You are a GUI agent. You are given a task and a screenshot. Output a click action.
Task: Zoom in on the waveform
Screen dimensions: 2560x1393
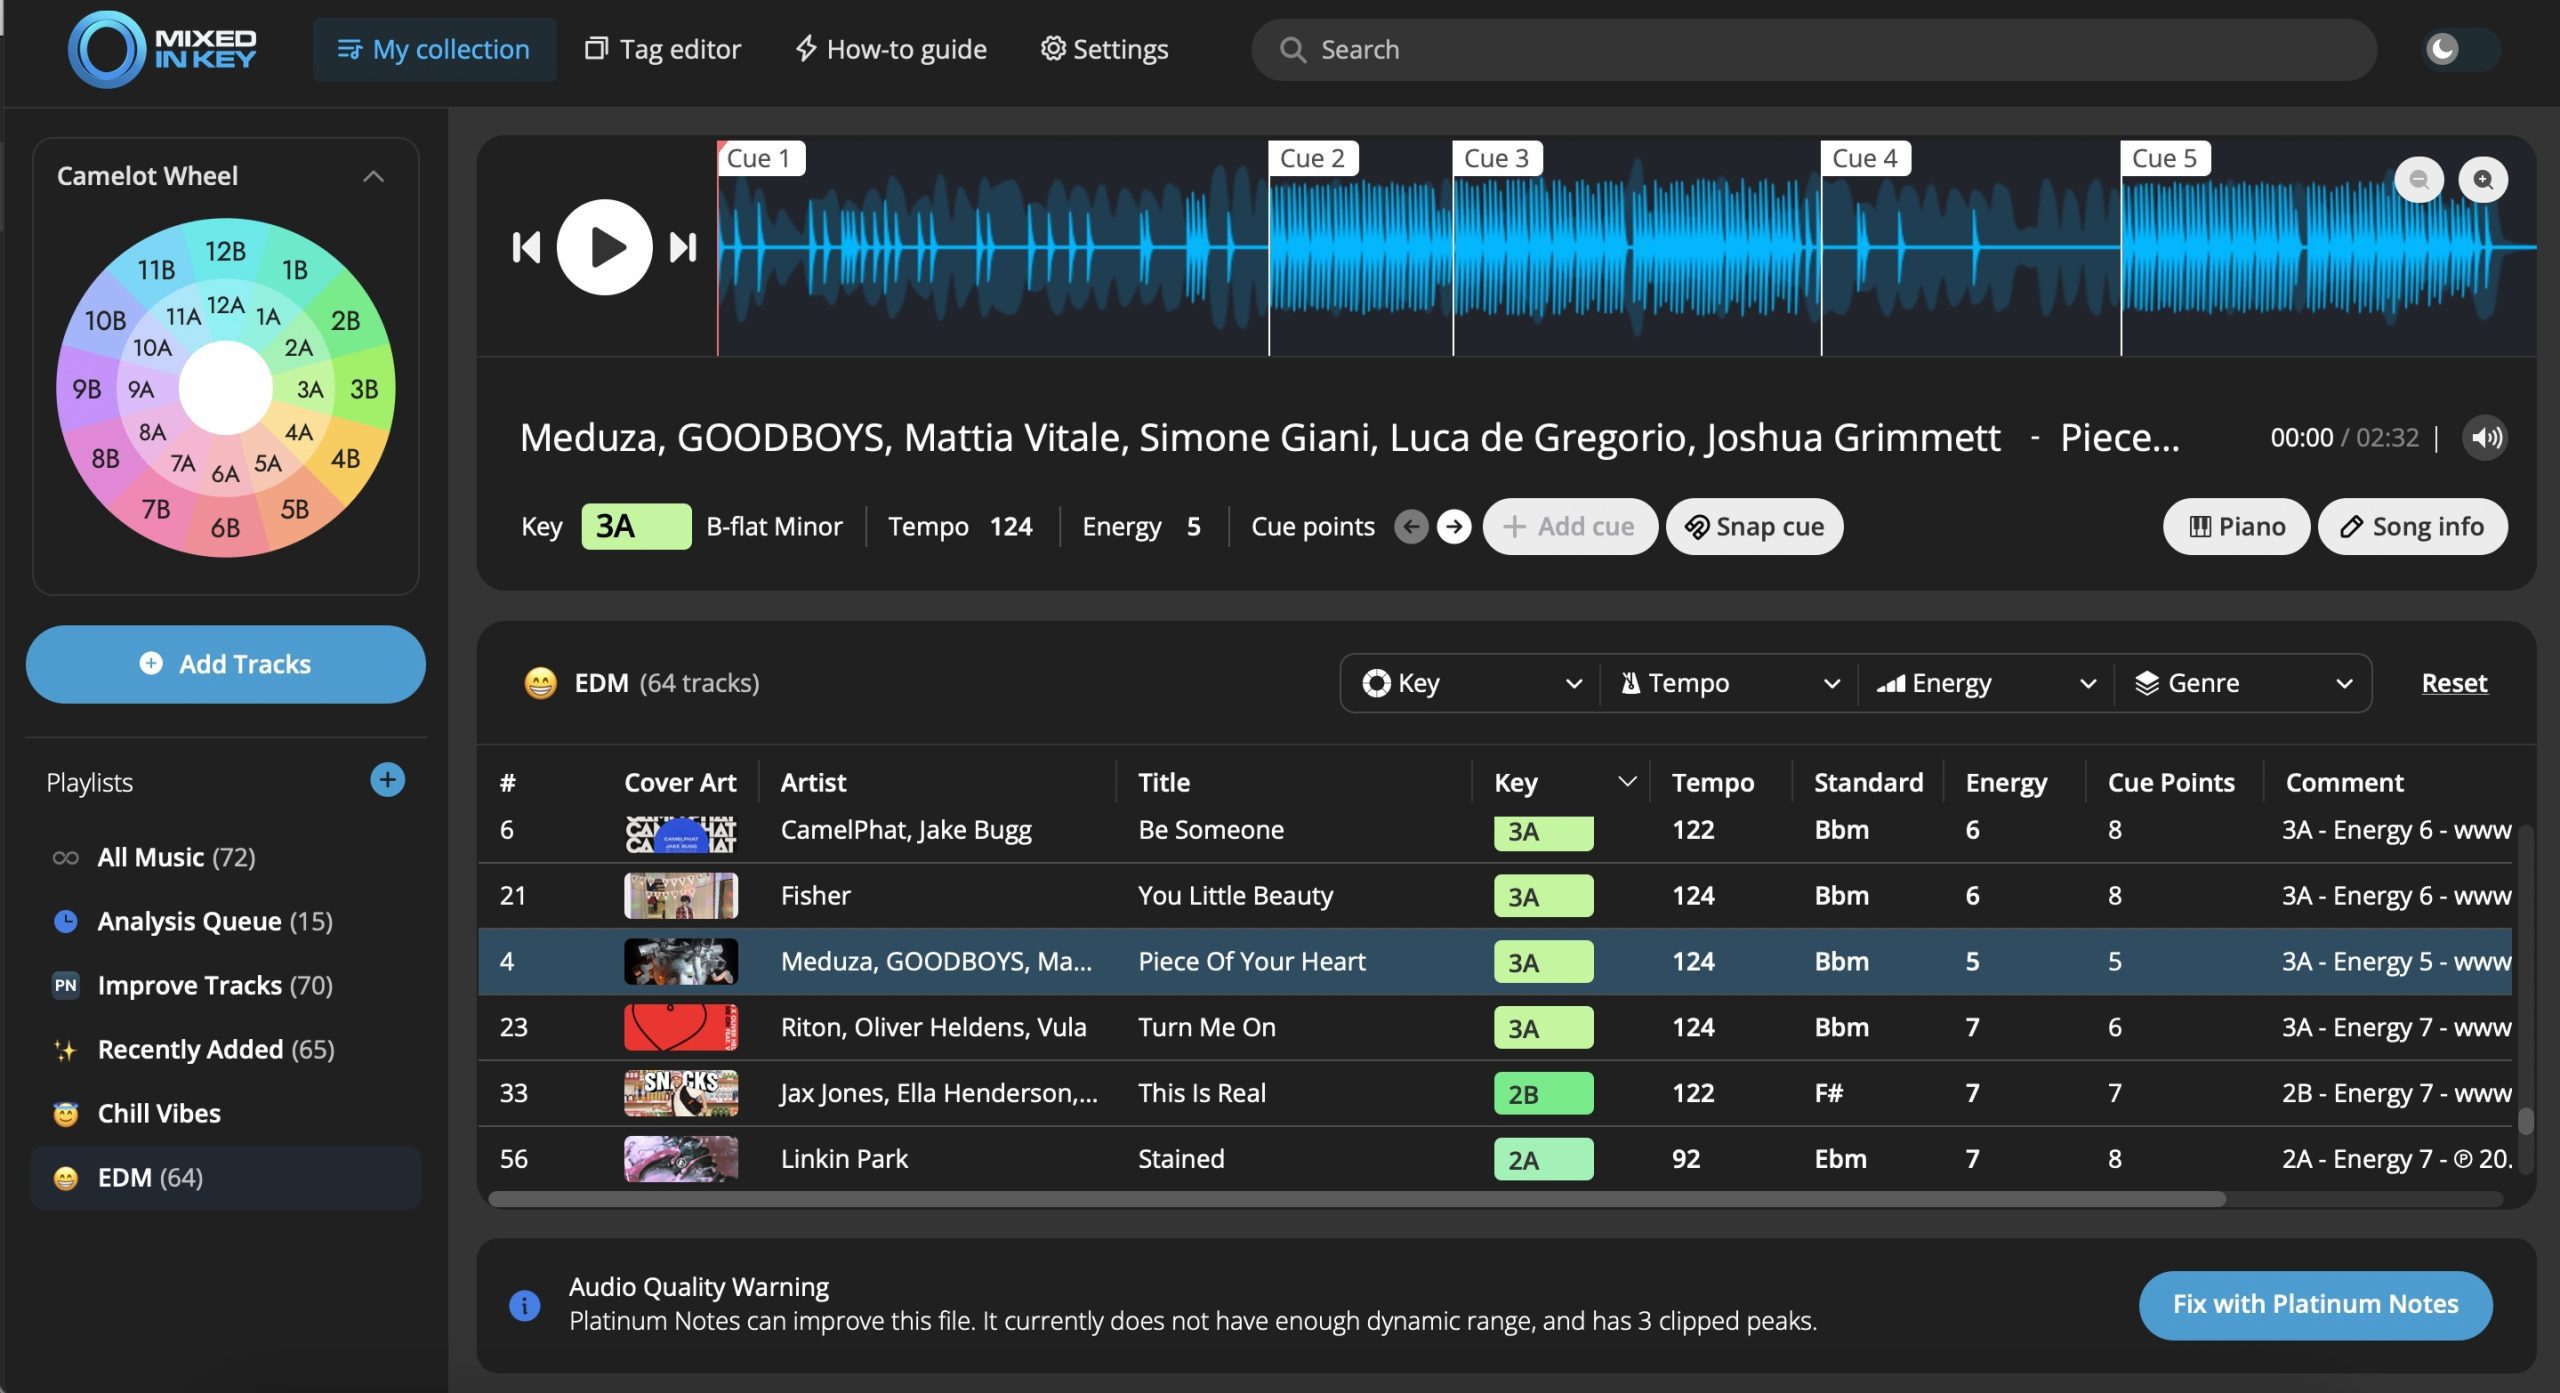point(2482,180)
